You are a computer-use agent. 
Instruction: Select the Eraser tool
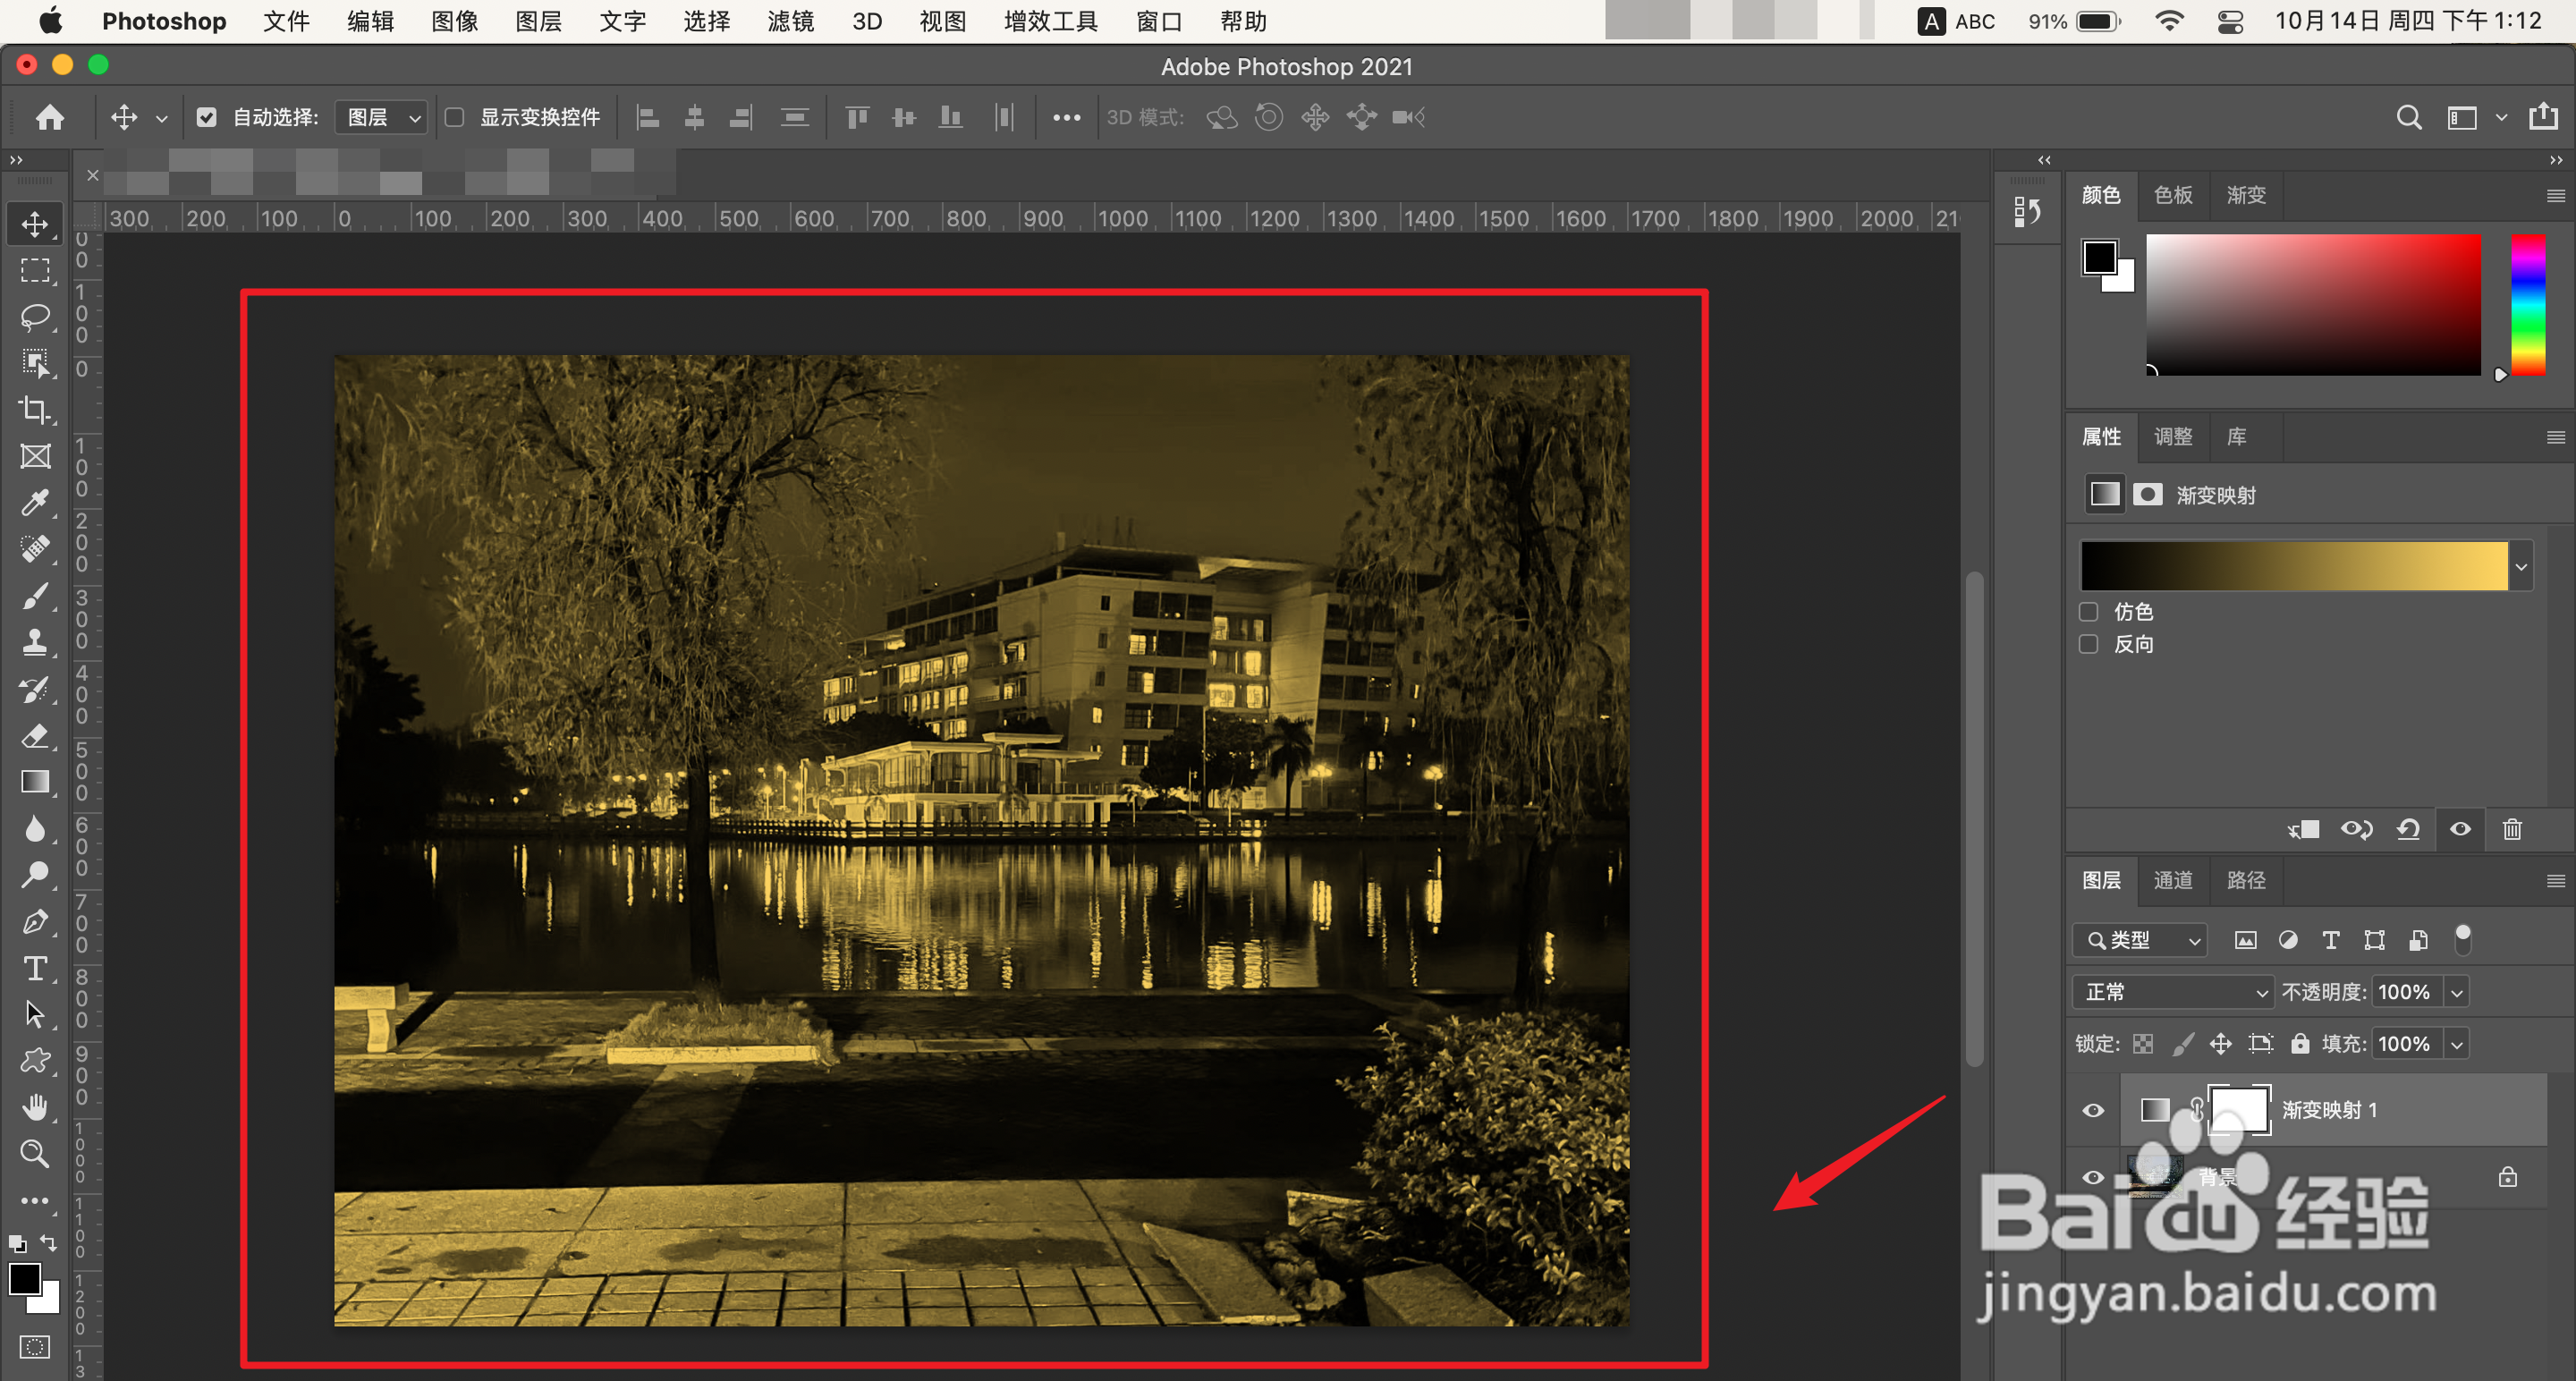pyautogui.click(x=35, y=736)
